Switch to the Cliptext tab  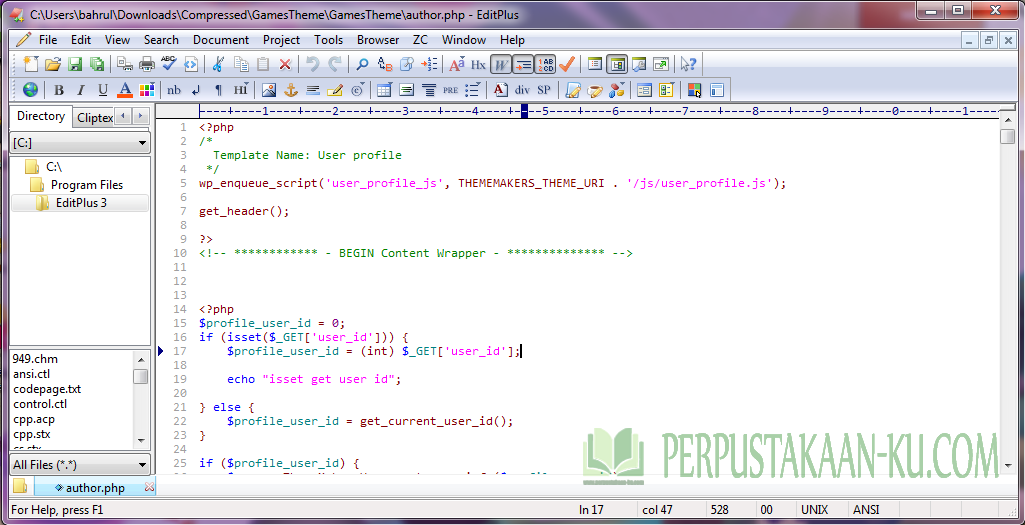95,118
